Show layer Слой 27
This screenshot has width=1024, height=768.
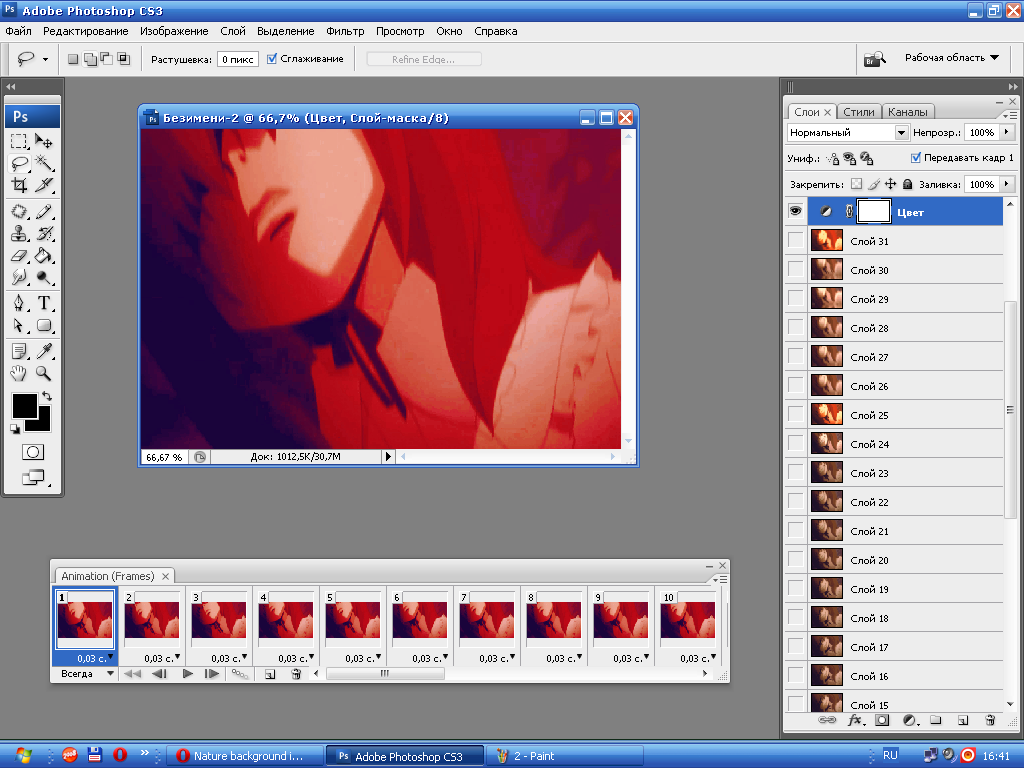(x=795, y=357)
